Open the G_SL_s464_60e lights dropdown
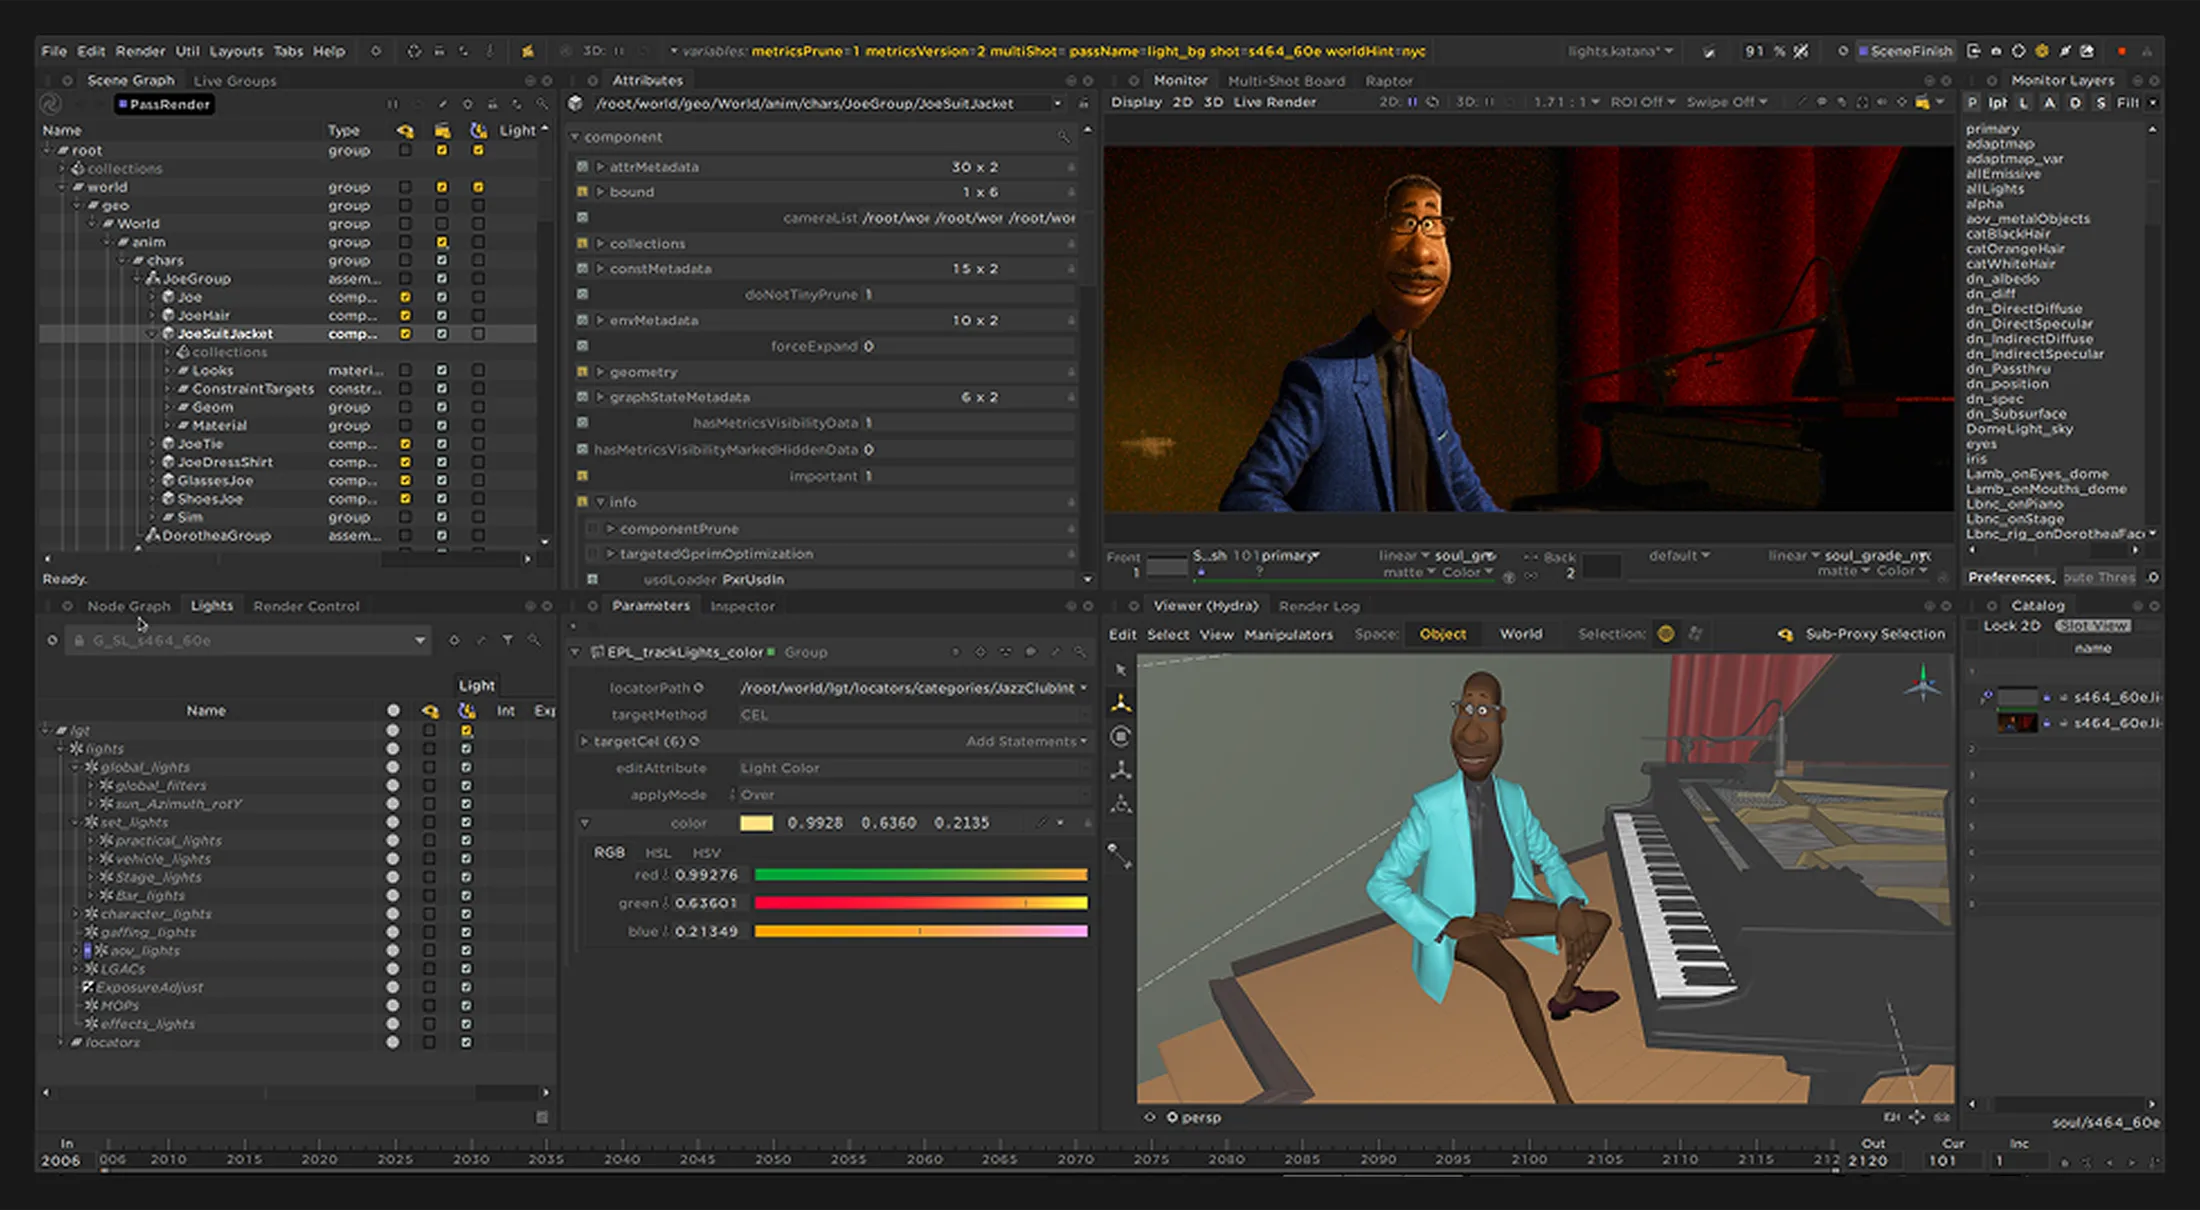The image size is (2200, 1210). click(250, 640)
